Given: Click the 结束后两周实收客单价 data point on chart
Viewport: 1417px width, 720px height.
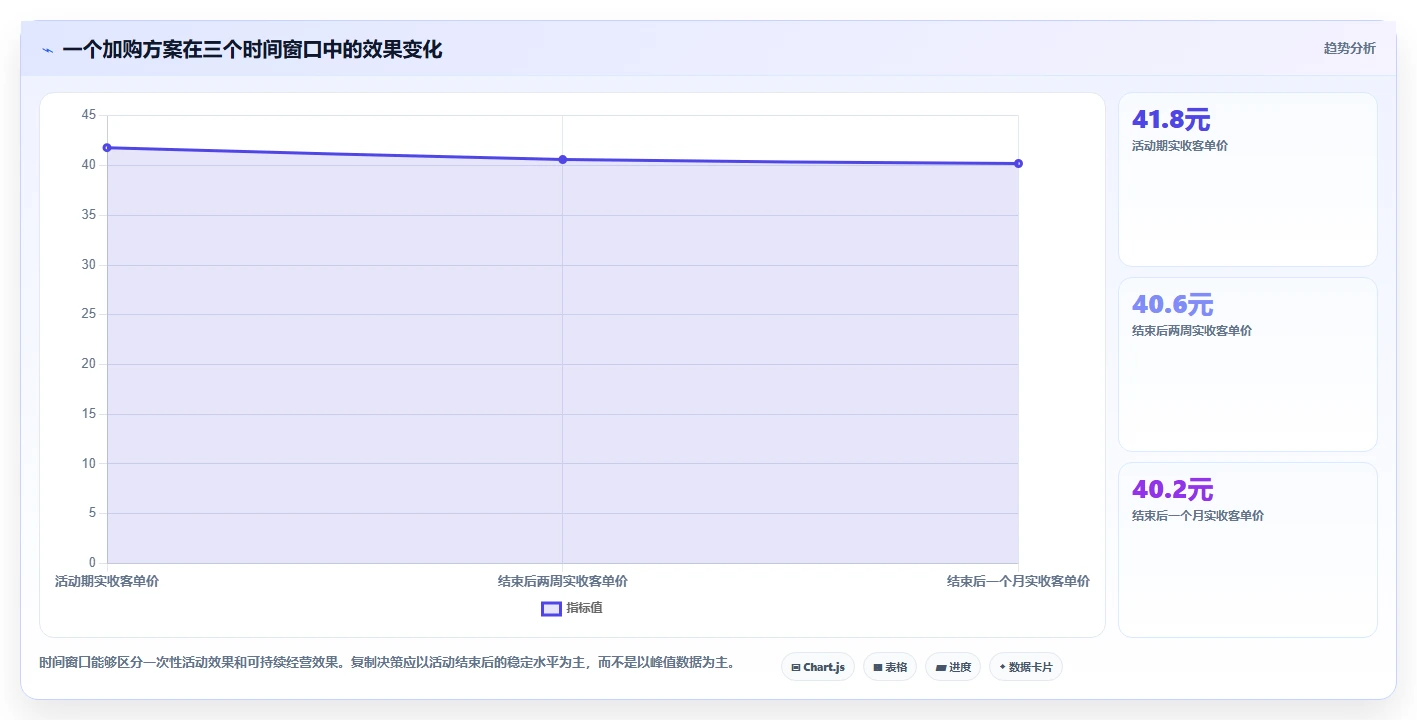Looking at the screenshot, I should click(x=563, y=160).
